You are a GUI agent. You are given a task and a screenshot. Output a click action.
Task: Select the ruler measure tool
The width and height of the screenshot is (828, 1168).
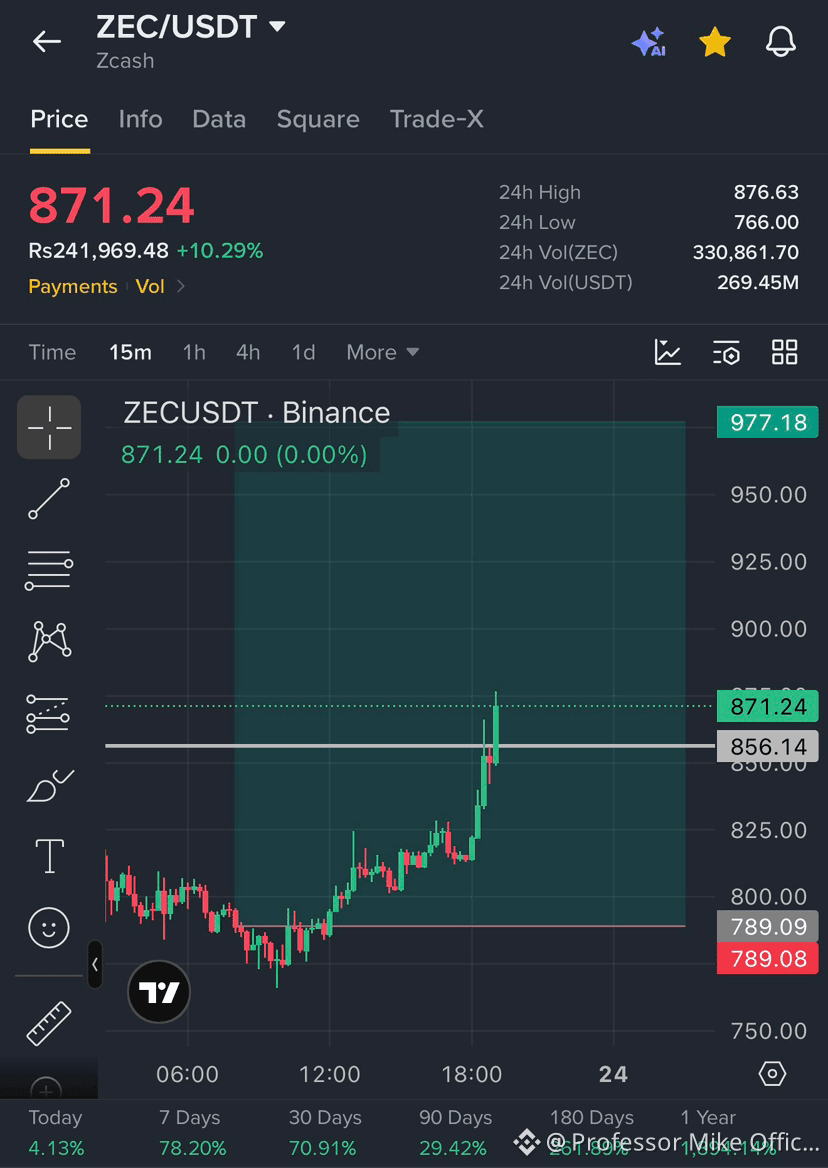[x=49, y=1023]
